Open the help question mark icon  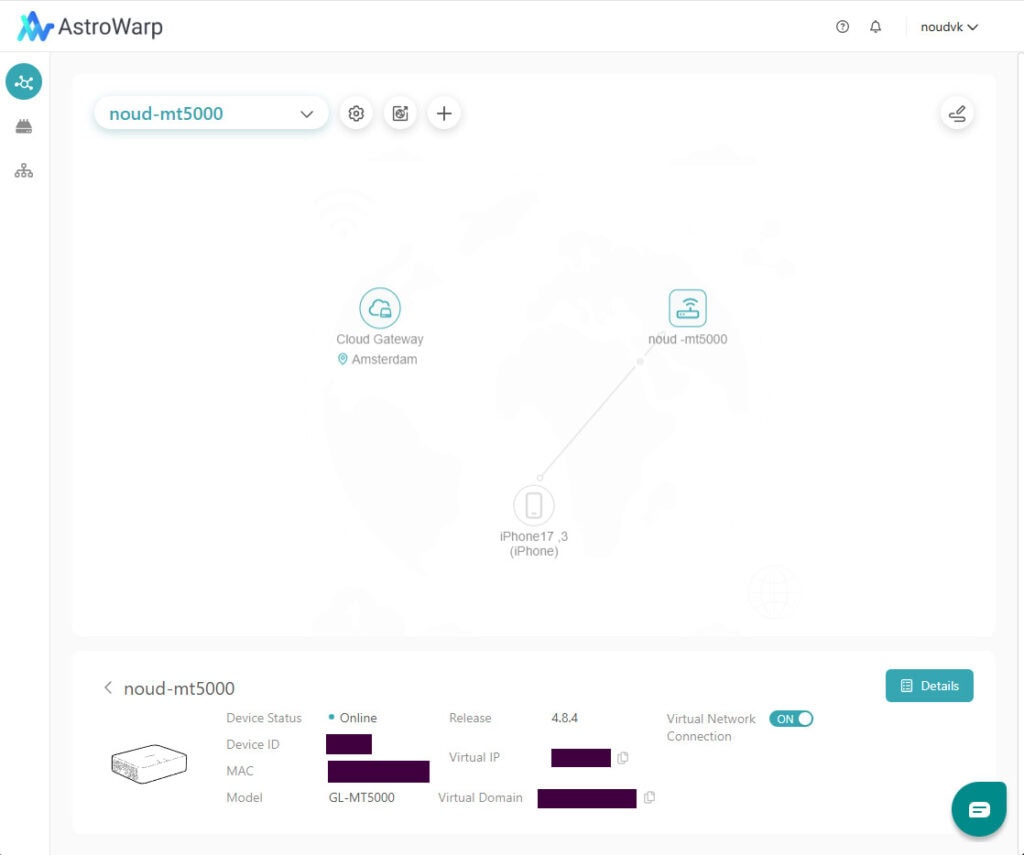(x=842, y=27)
